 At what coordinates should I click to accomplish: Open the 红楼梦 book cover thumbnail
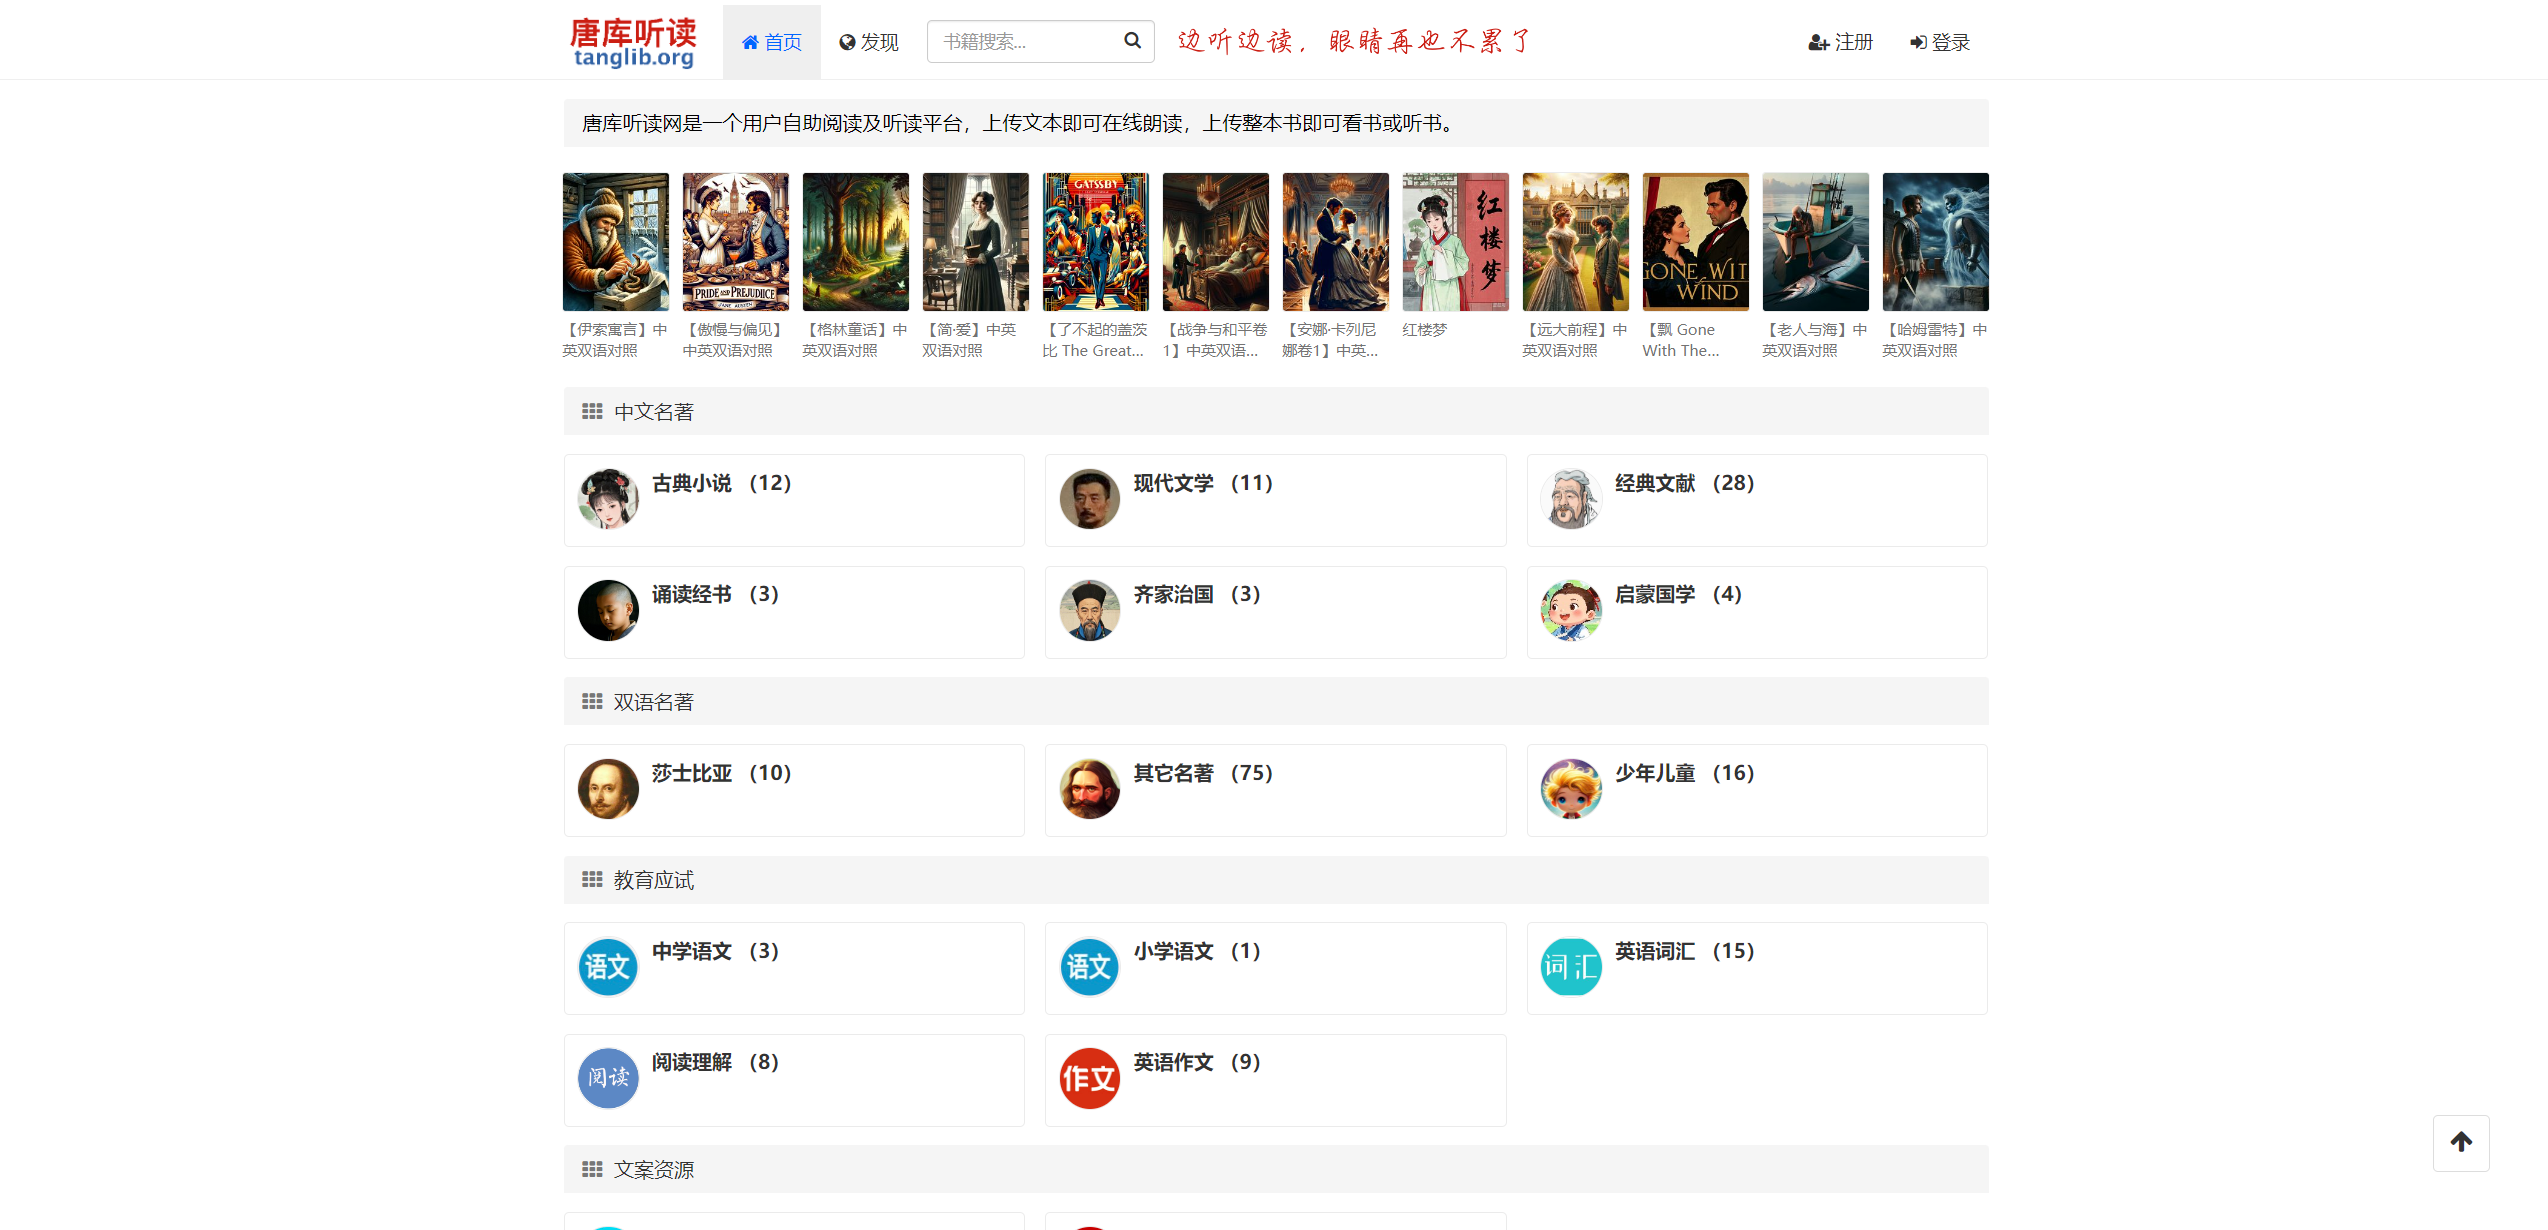coord(1455,242)
